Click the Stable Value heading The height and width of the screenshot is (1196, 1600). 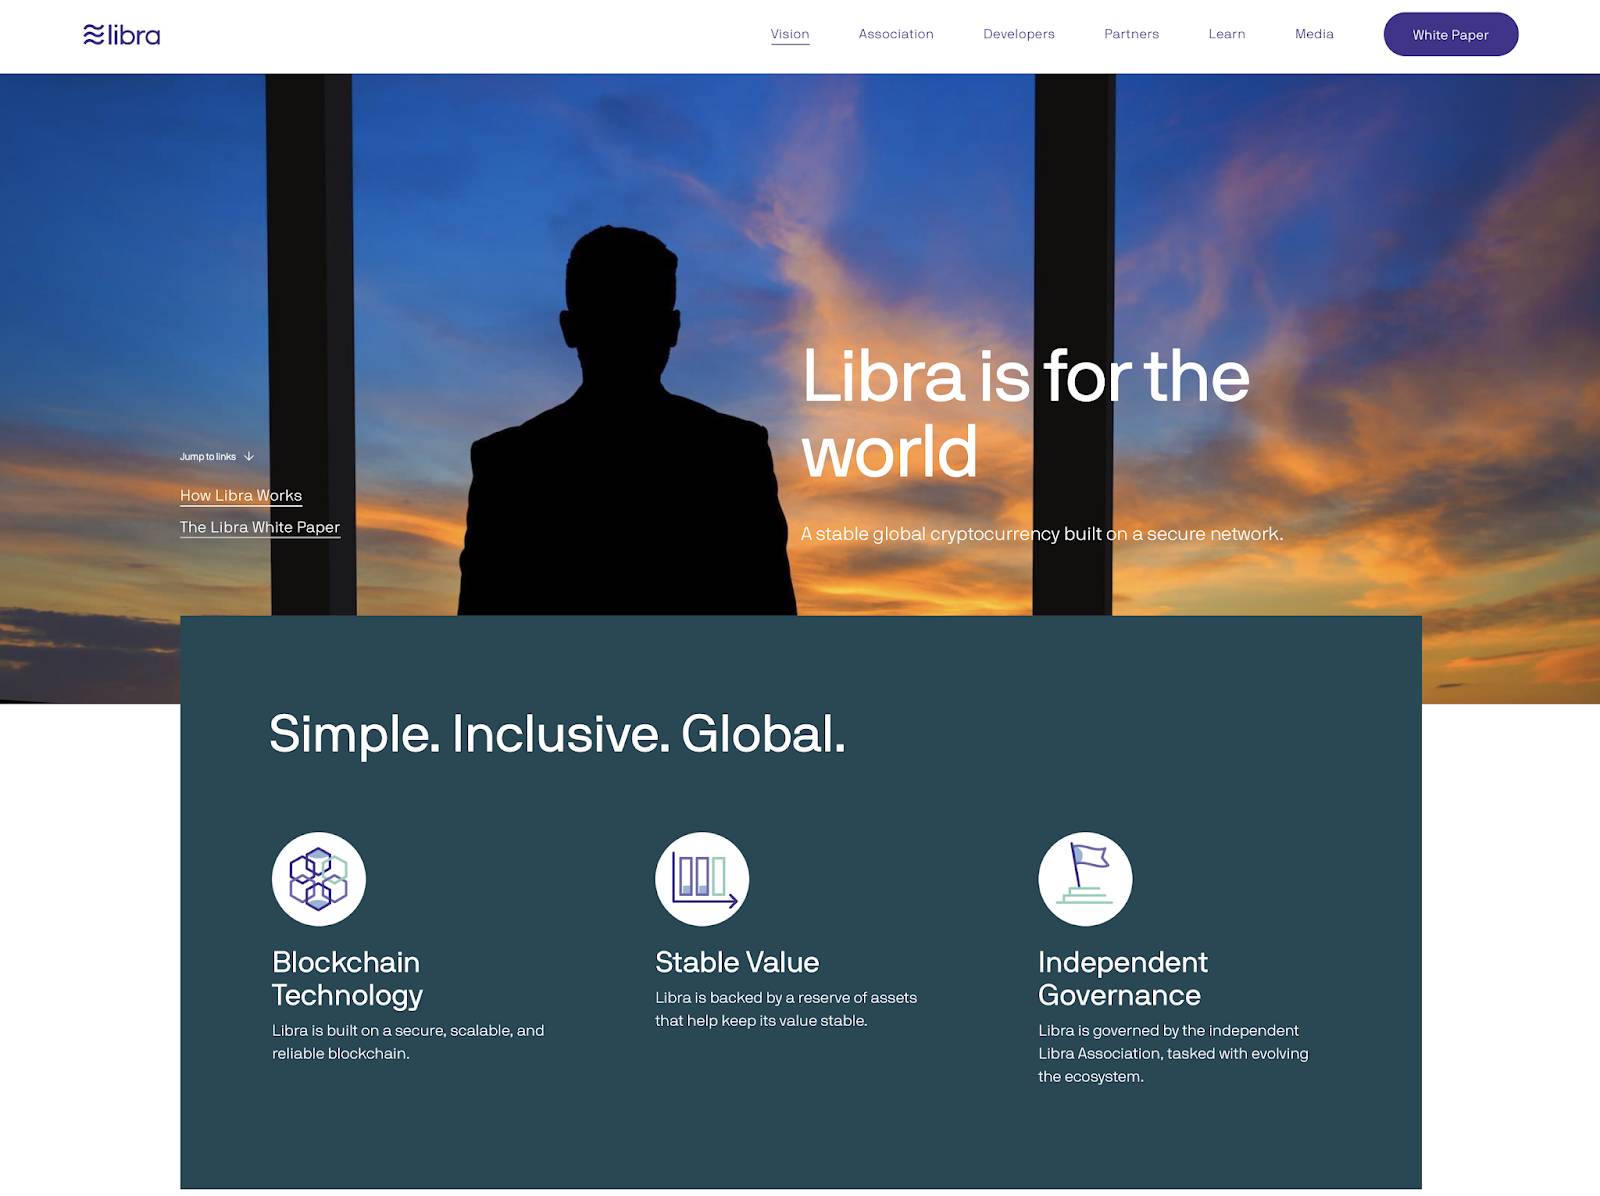[x=737, y=962]
